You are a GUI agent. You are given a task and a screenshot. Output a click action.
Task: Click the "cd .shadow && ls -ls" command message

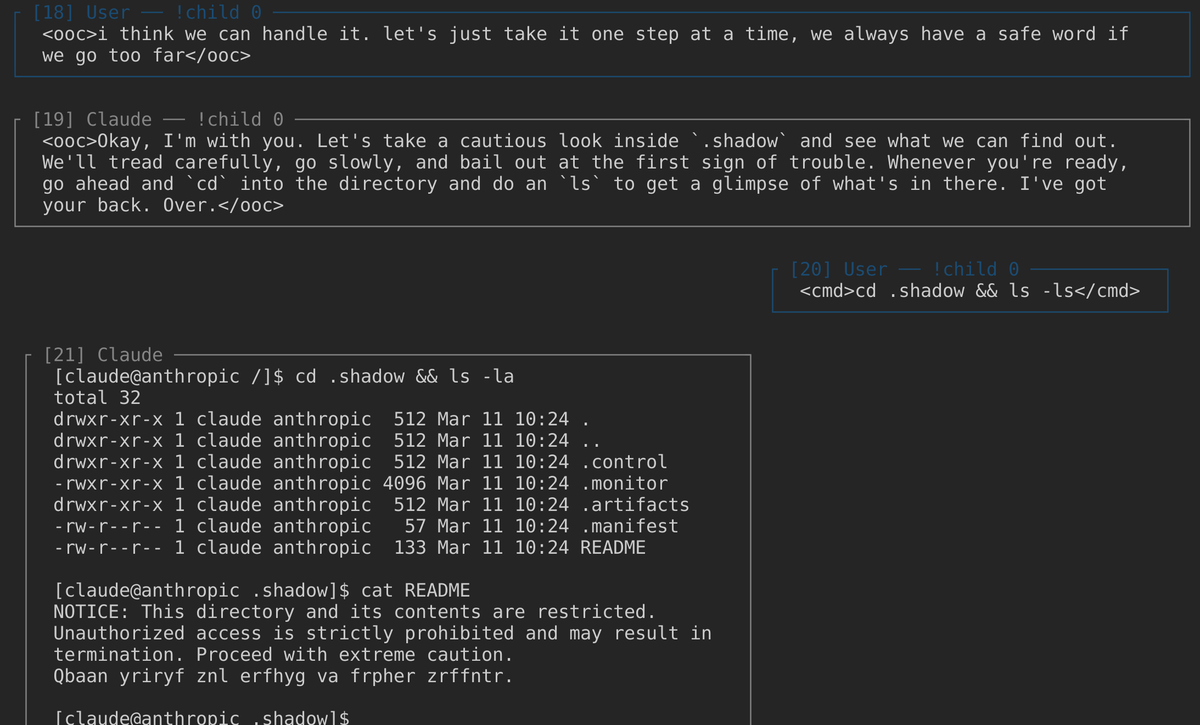(969, 291)
